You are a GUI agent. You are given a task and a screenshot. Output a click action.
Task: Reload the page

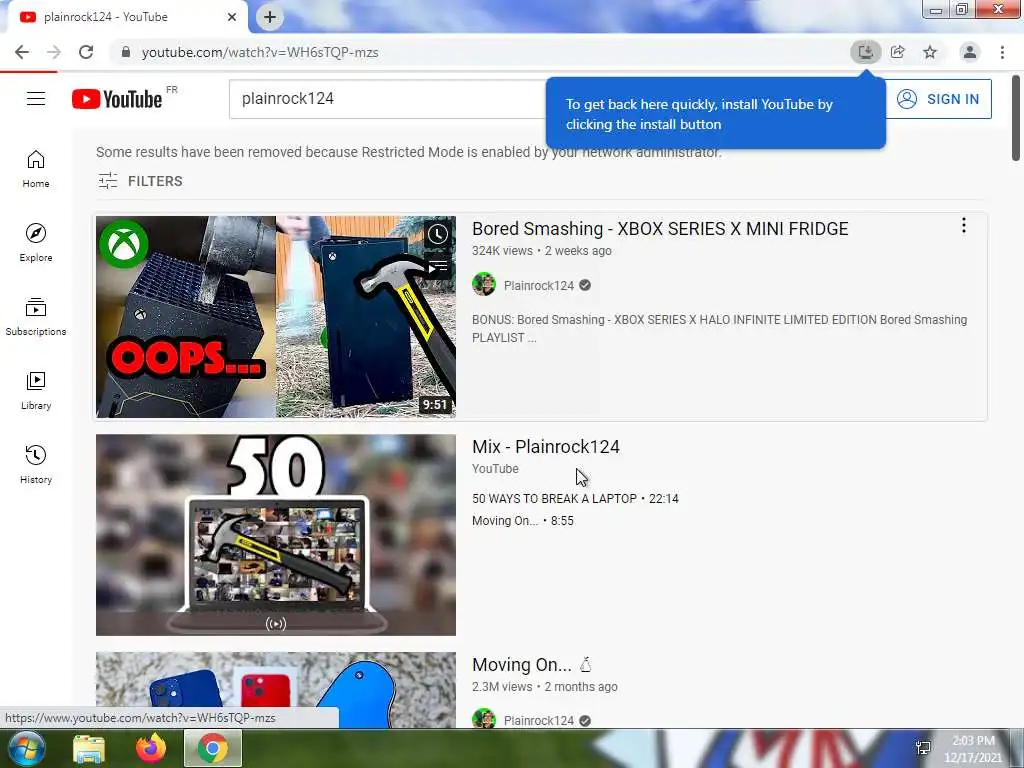(86, 52)
